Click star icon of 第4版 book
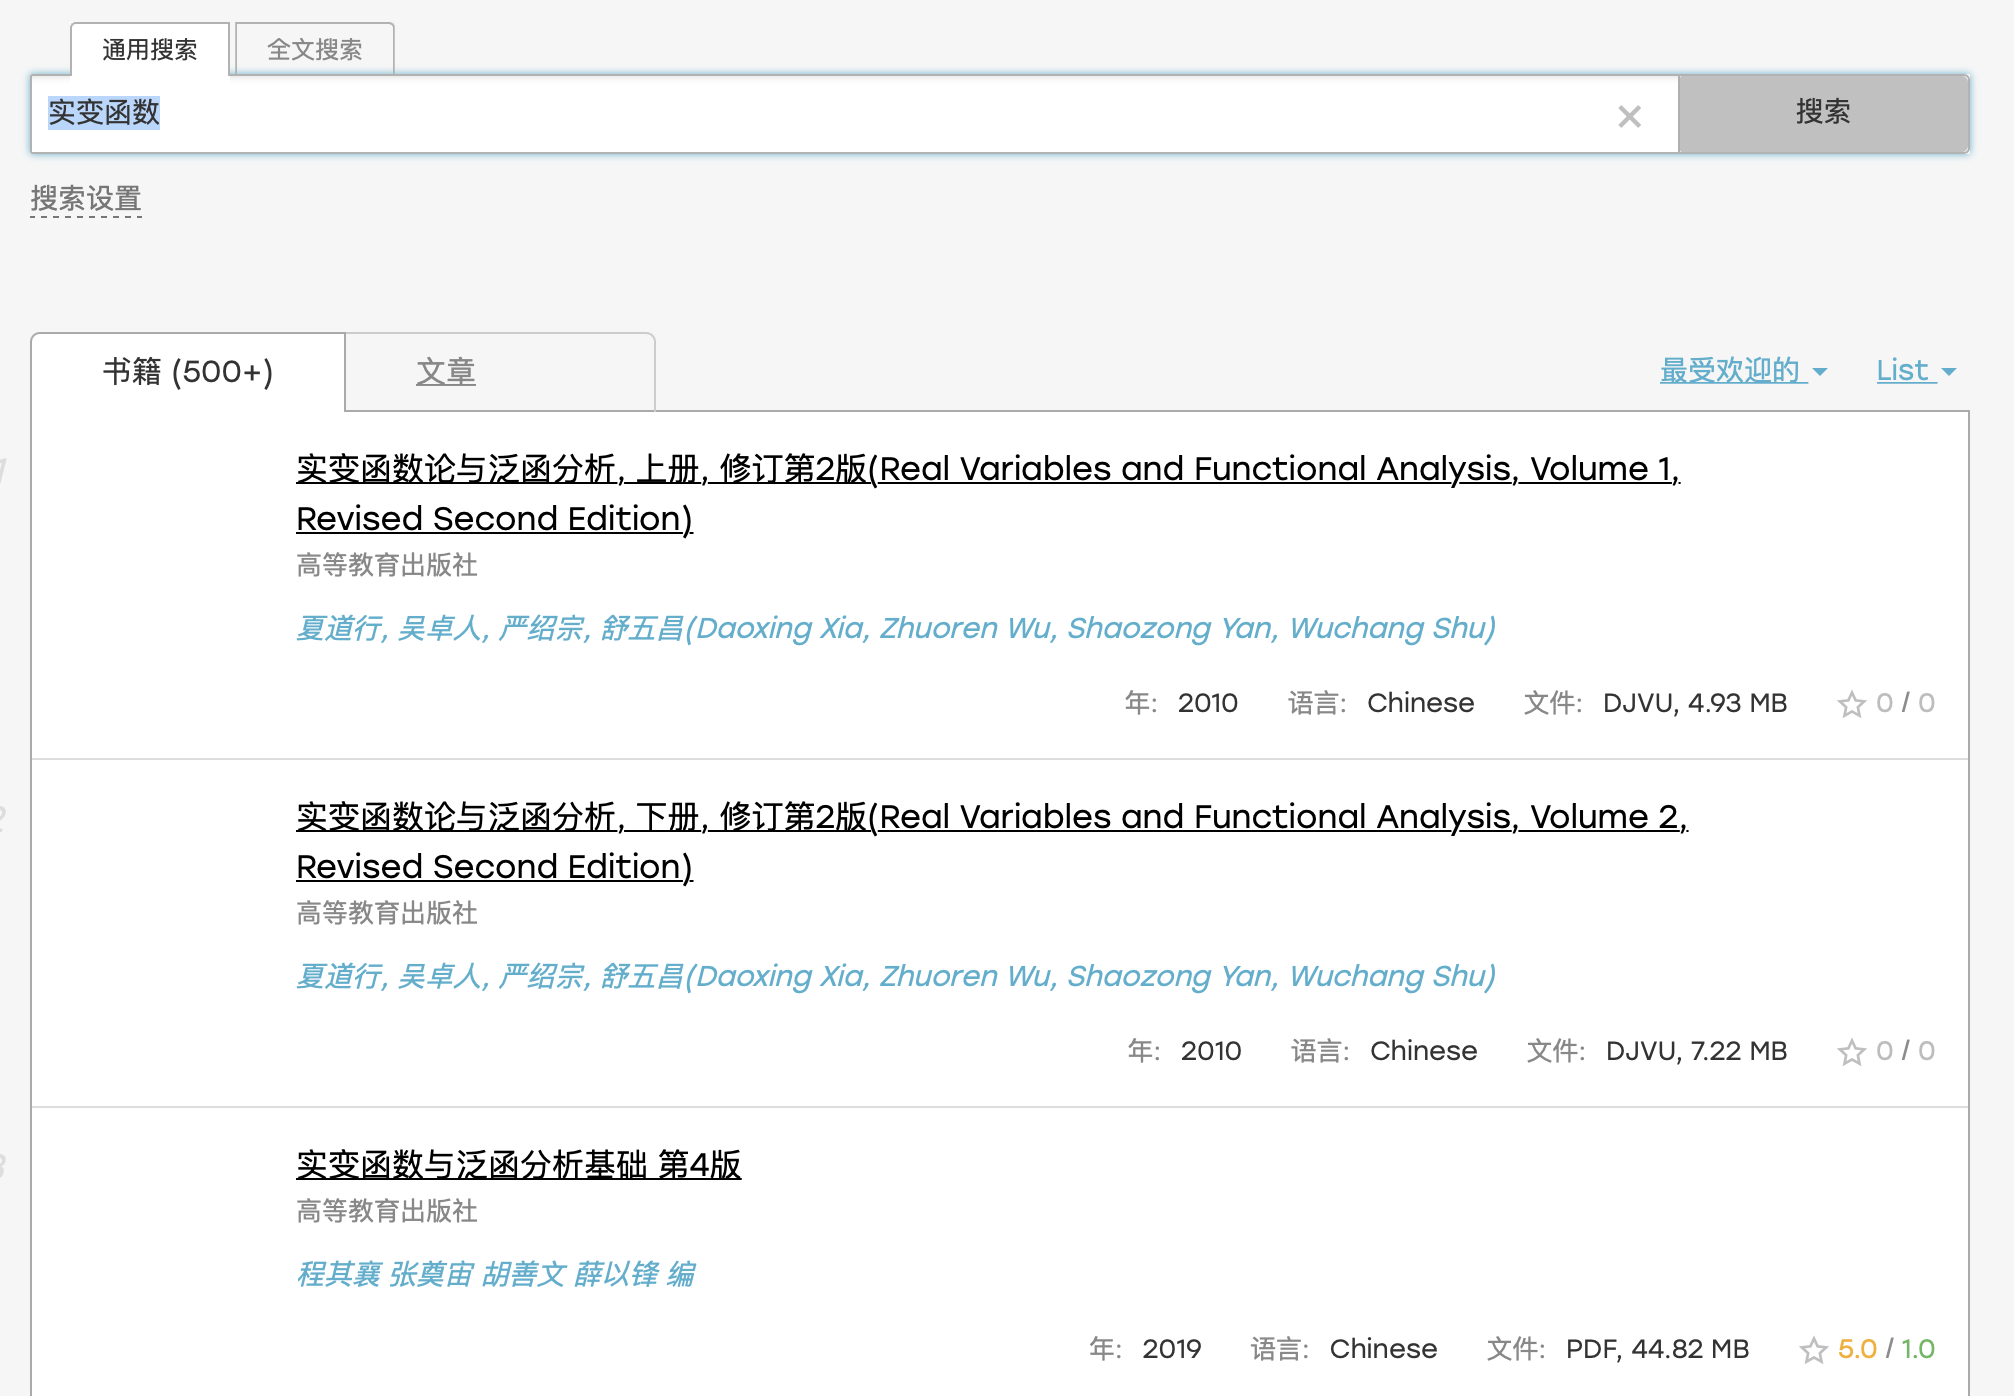Screen dimensions: 2014x1396 [1813, 1350]
